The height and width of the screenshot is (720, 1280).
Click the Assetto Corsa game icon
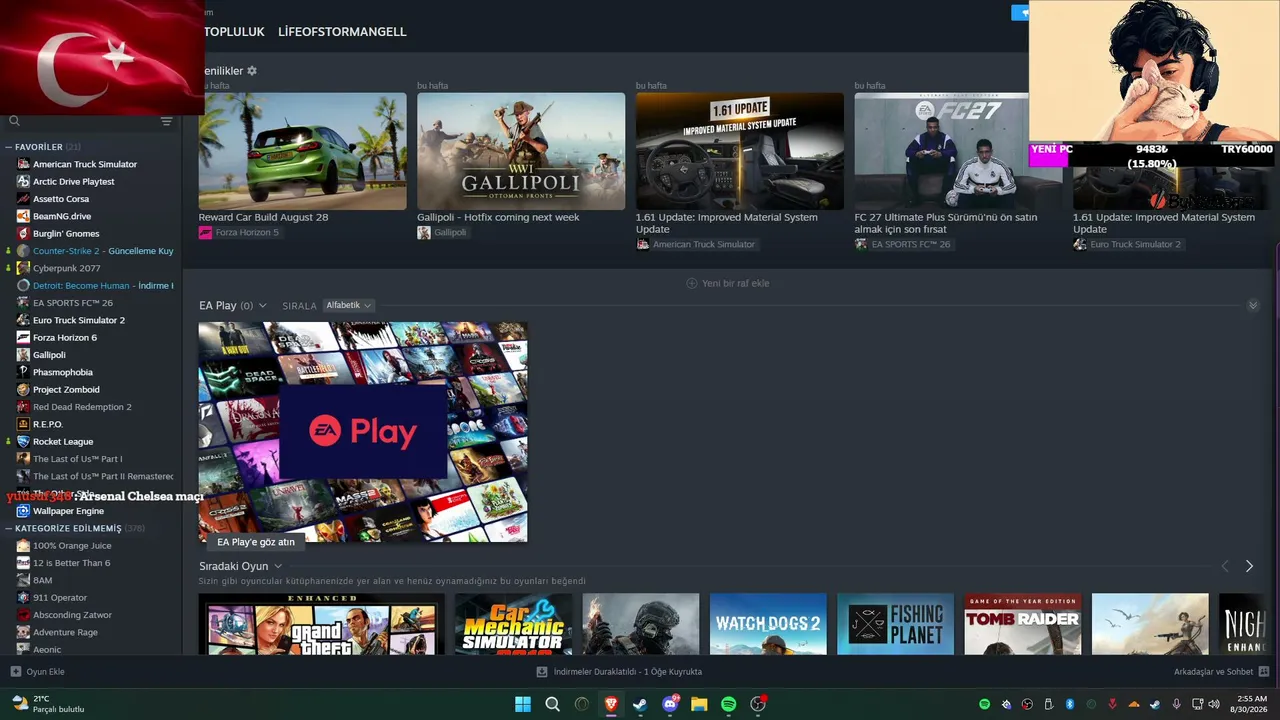pos(23,199)
